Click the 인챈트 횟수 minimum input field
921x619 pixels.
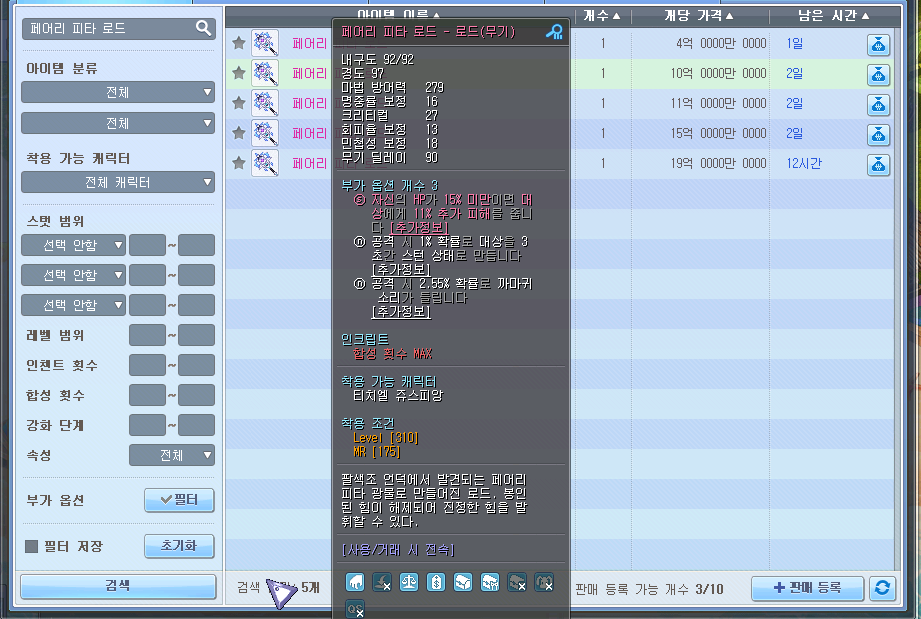[147, 365]
